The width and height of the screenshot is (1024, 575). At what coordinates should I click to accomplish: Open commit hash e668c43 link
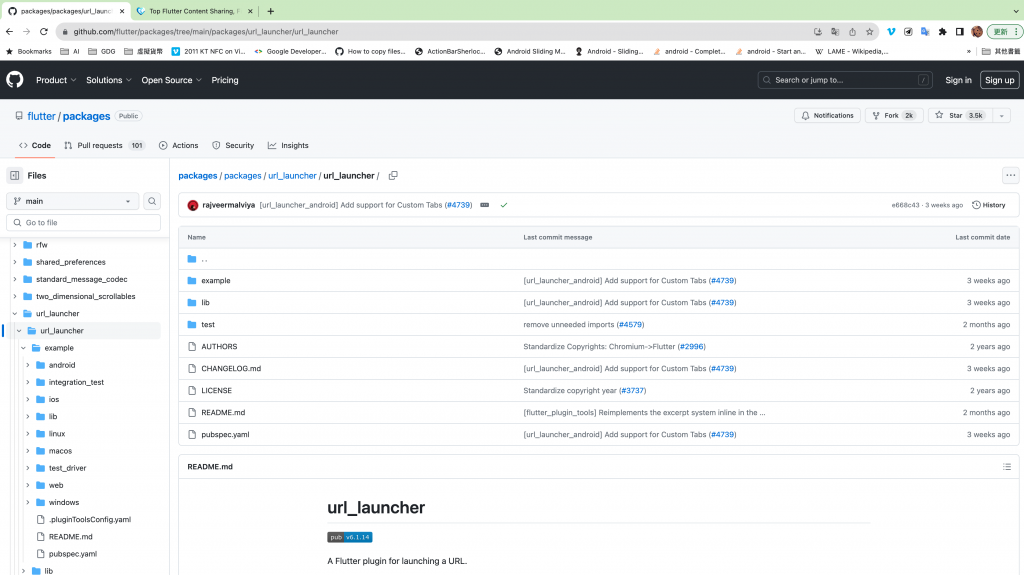(x=905, y=205)
